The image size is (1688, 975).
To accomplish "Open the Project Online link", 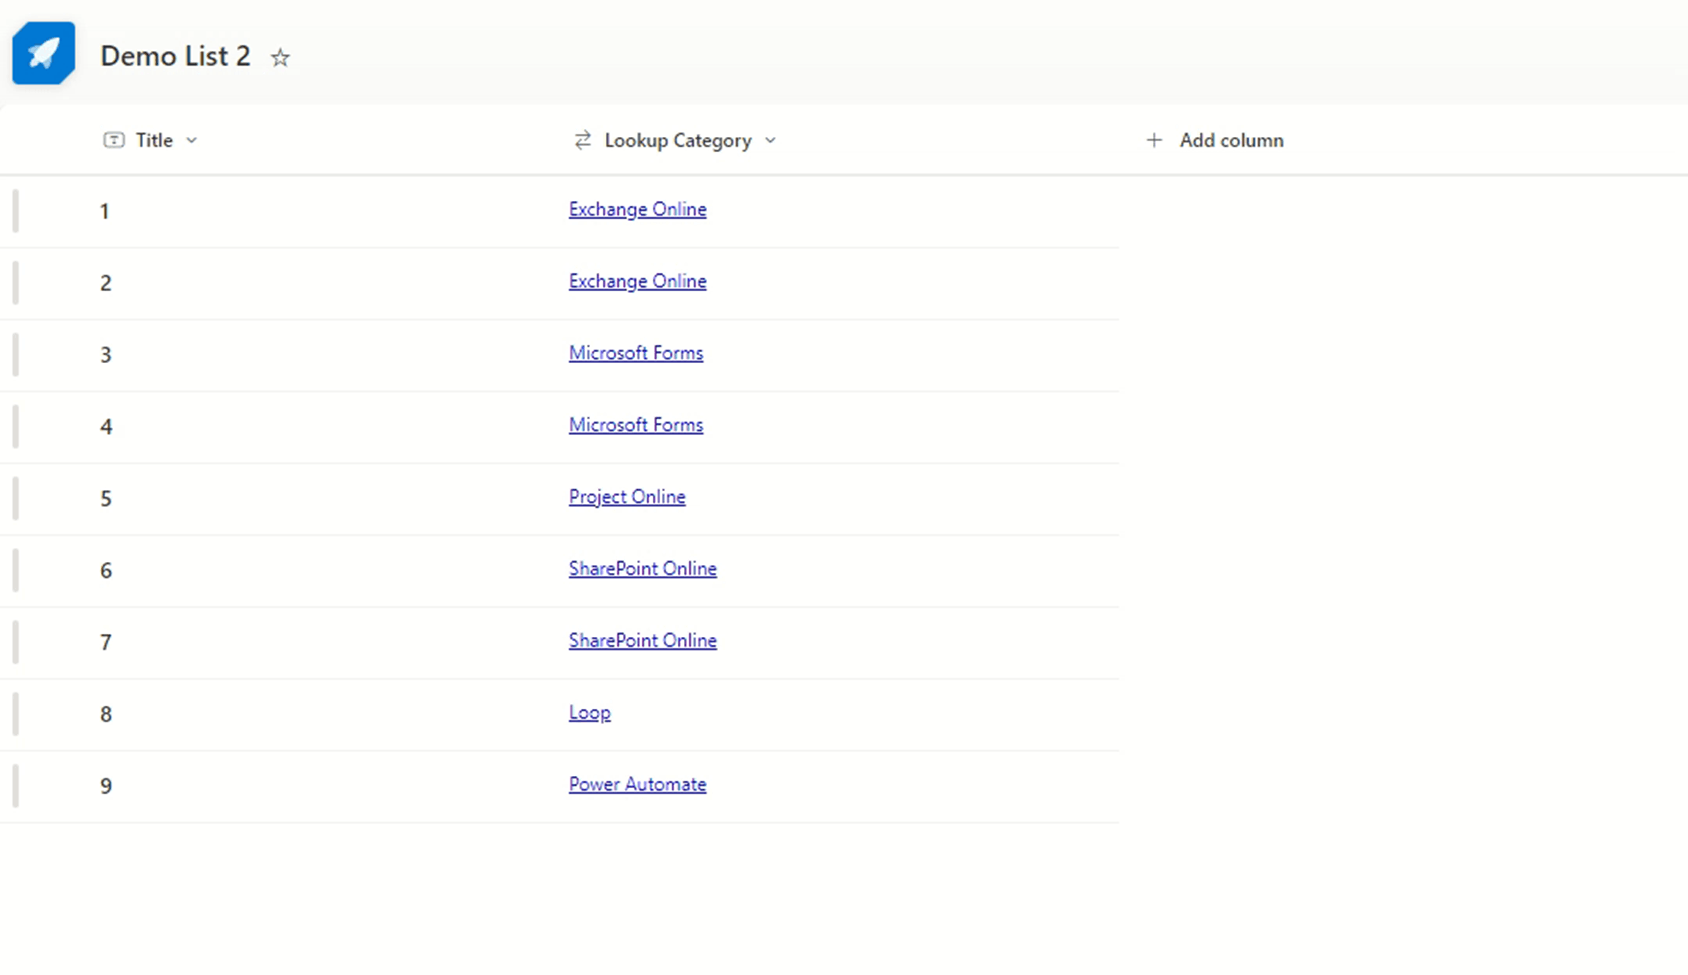I will (627, 497).
